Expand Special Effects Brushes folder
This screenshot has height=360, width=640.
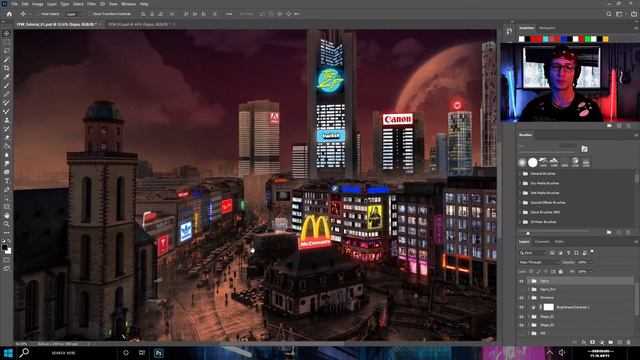coord(520,202)
